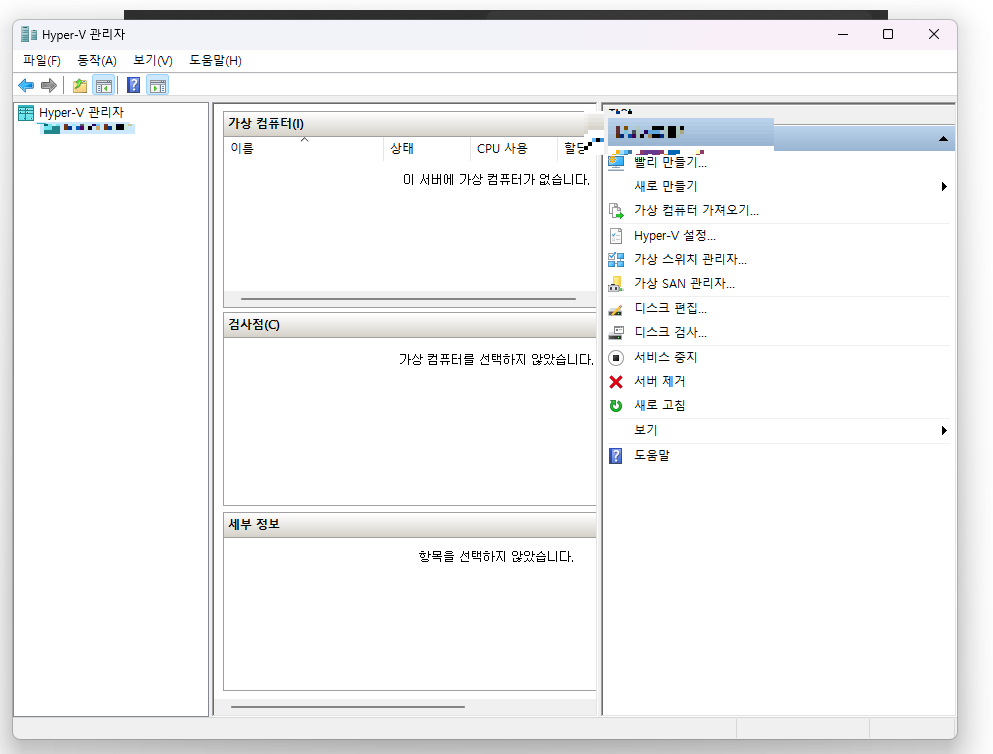The width and height of the screenshot is (993, 754).
Task: Click the green 새로 고침 refresh icon
Action: click(x=616, y=406)
